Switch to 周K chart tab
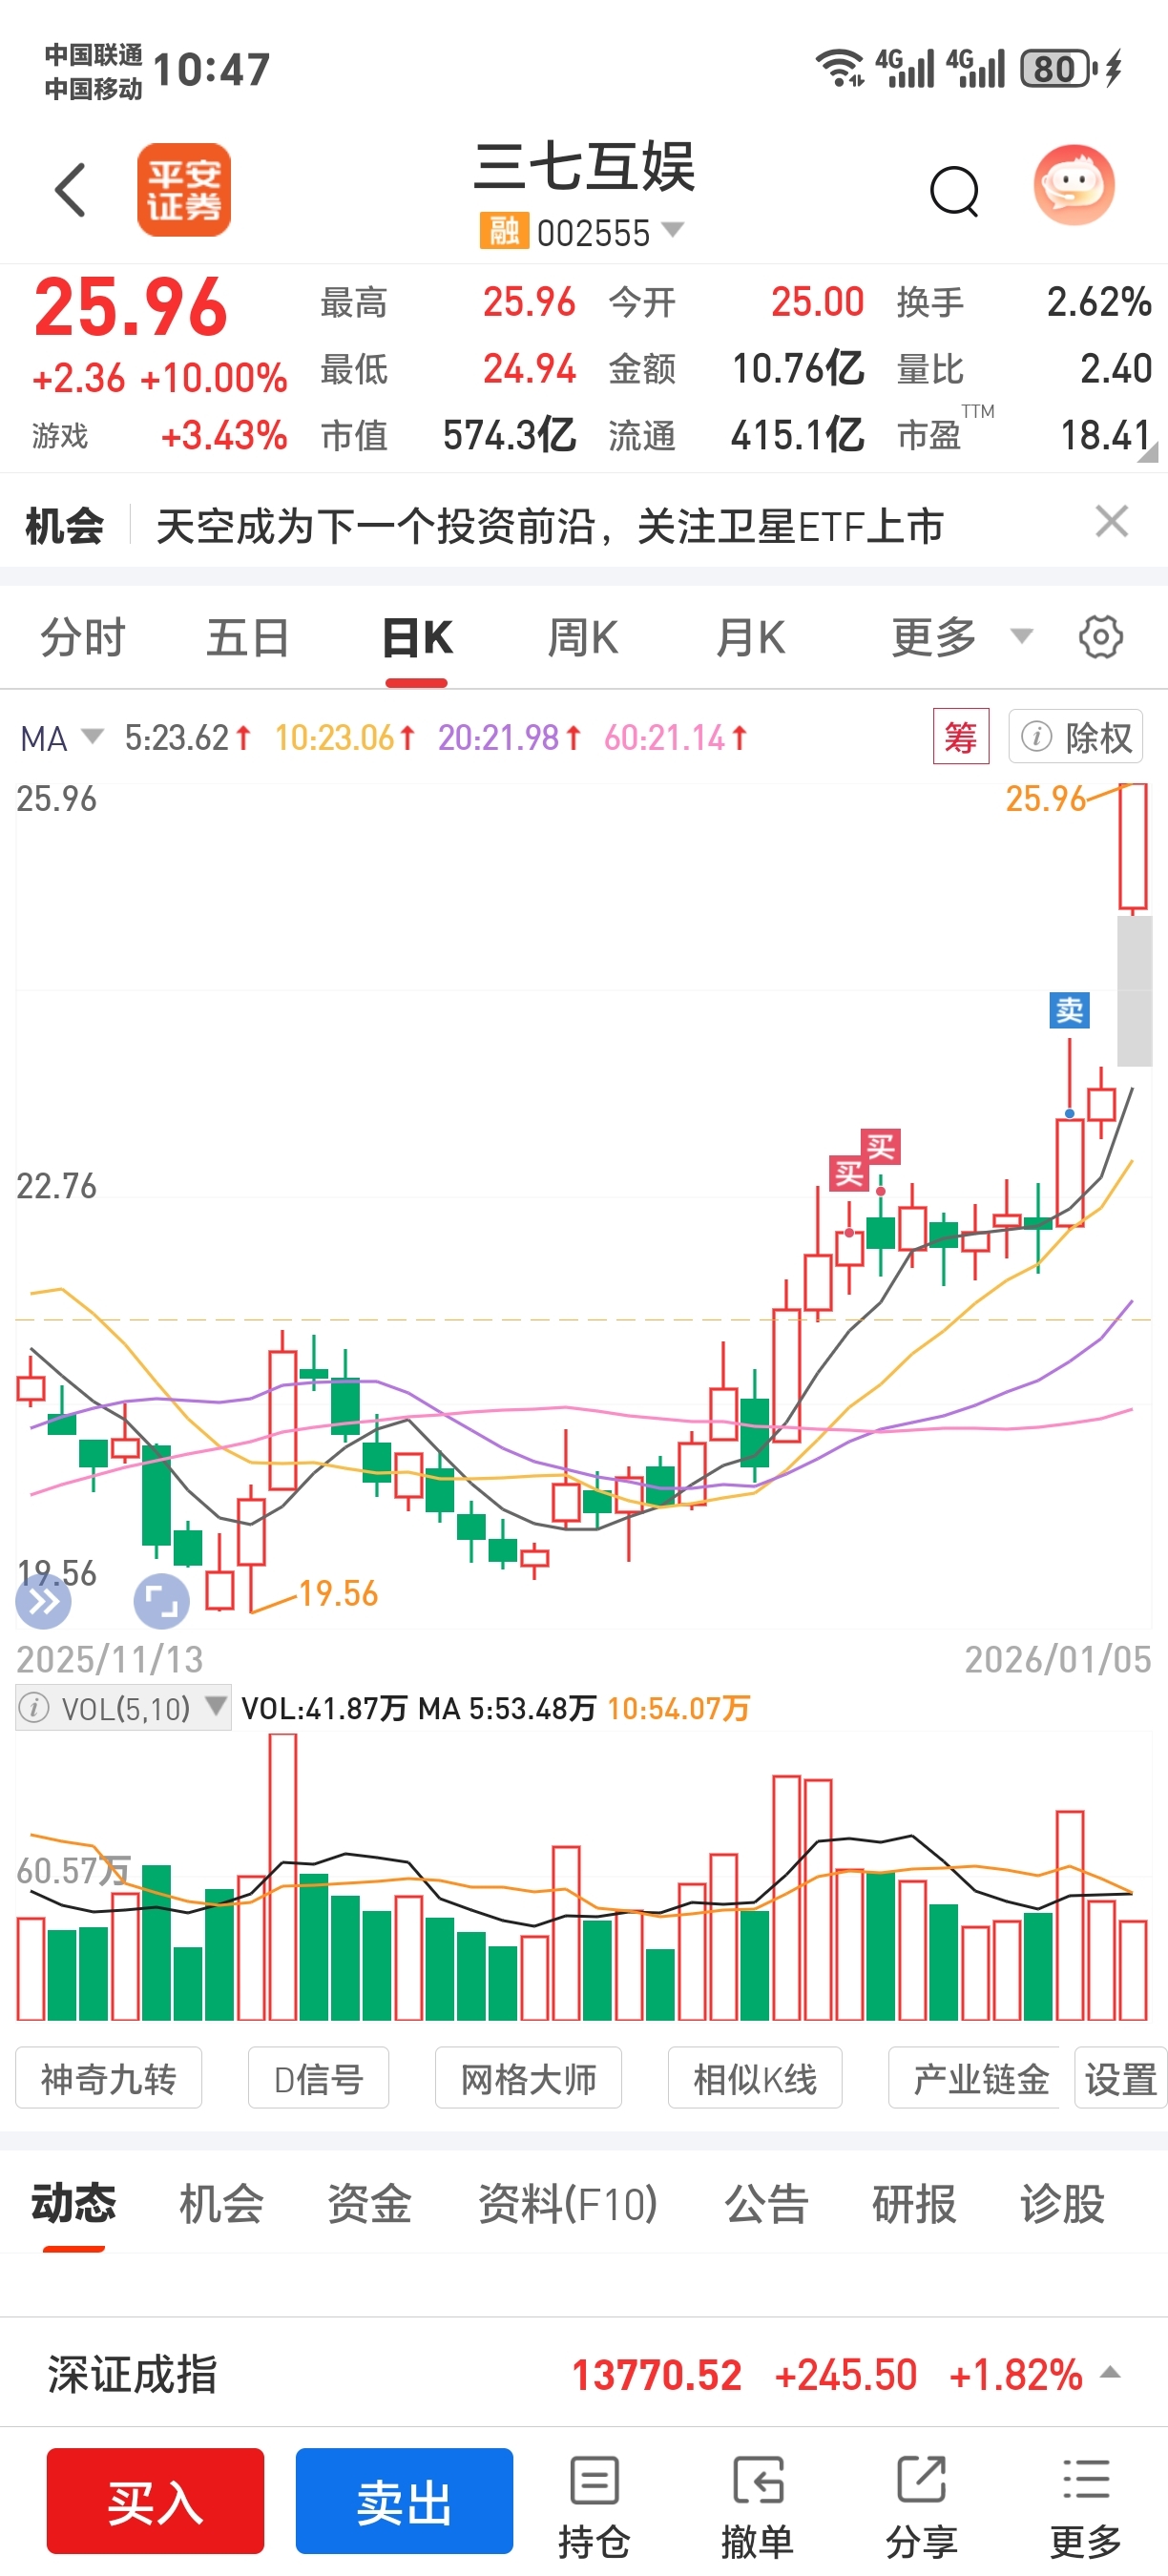 coord(583,637)
